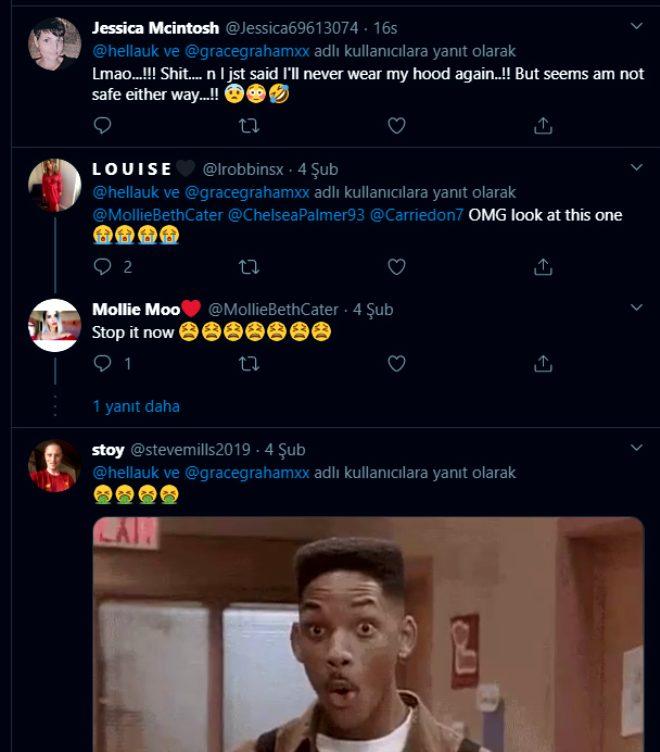The width and height of the screenshot is (660, 752).
Task: Open the chevron menu on LOUISE's tweet
Action: coord(636,167)
